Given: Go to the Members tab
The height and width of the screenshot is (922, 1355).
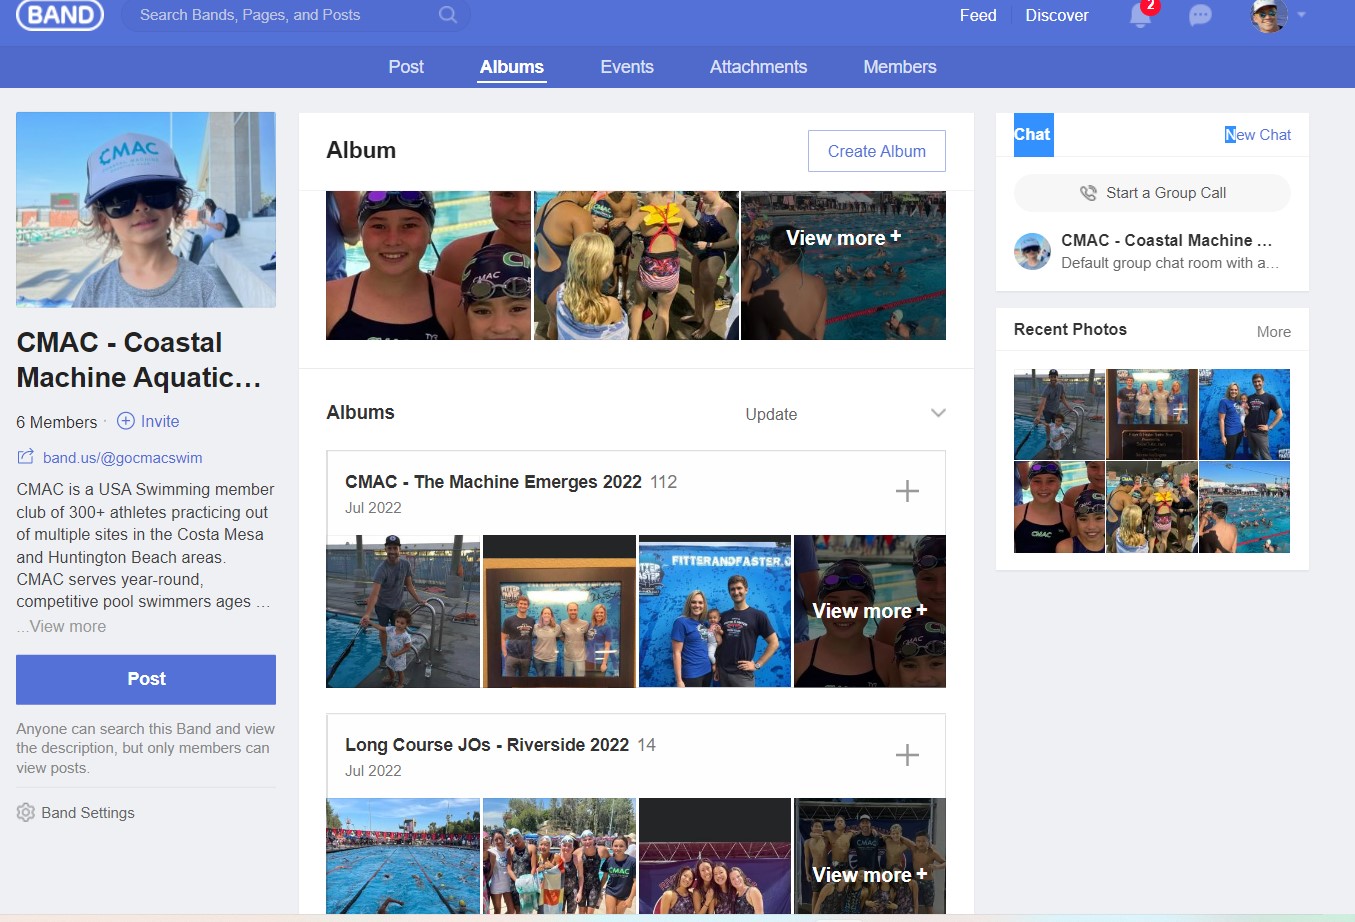Looking at the screenshot, I should point(900,67).
